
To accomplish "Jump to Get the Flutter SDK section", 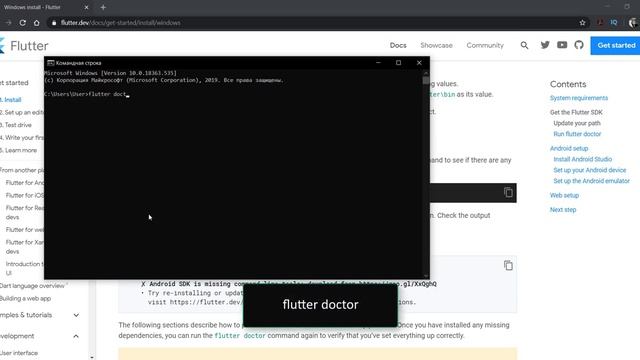I will 576,112.
